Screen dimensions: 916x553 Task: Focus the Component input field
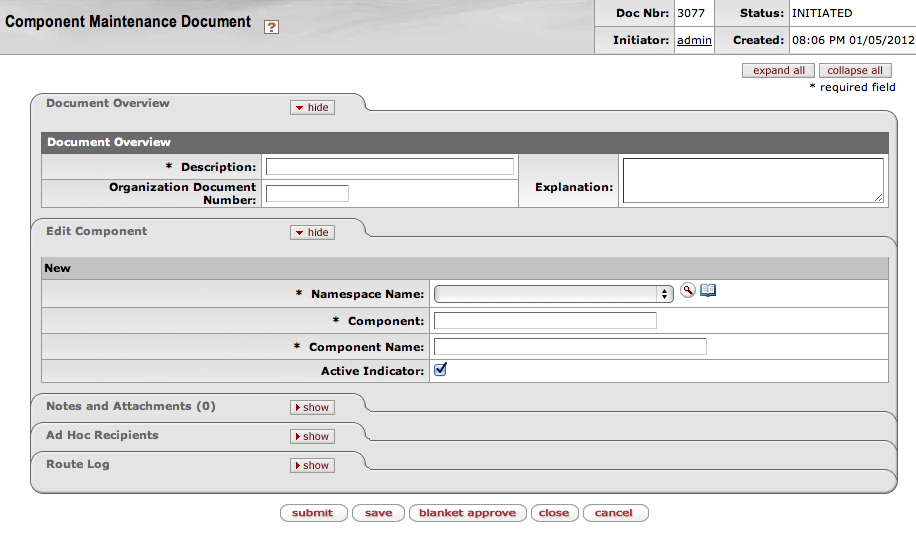[545, 321]
